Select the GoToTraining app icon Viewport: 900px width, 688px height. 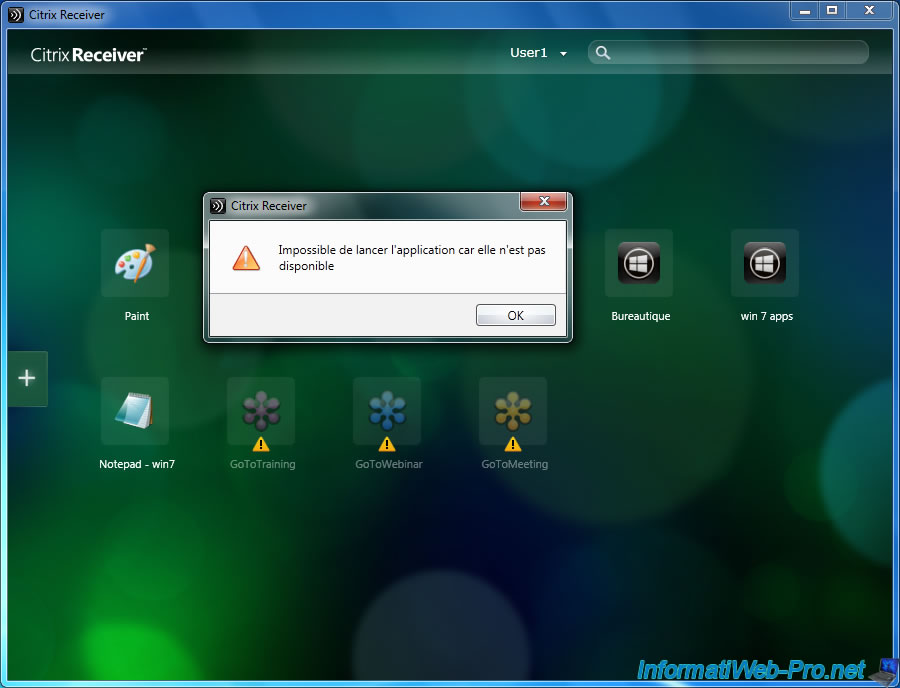click(261, 411)
